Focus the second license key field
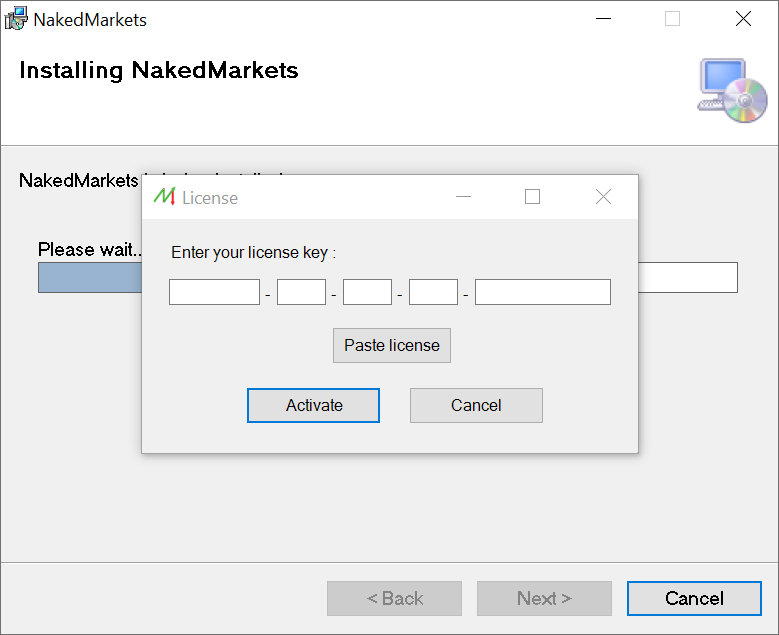 (x=301, y=292)
